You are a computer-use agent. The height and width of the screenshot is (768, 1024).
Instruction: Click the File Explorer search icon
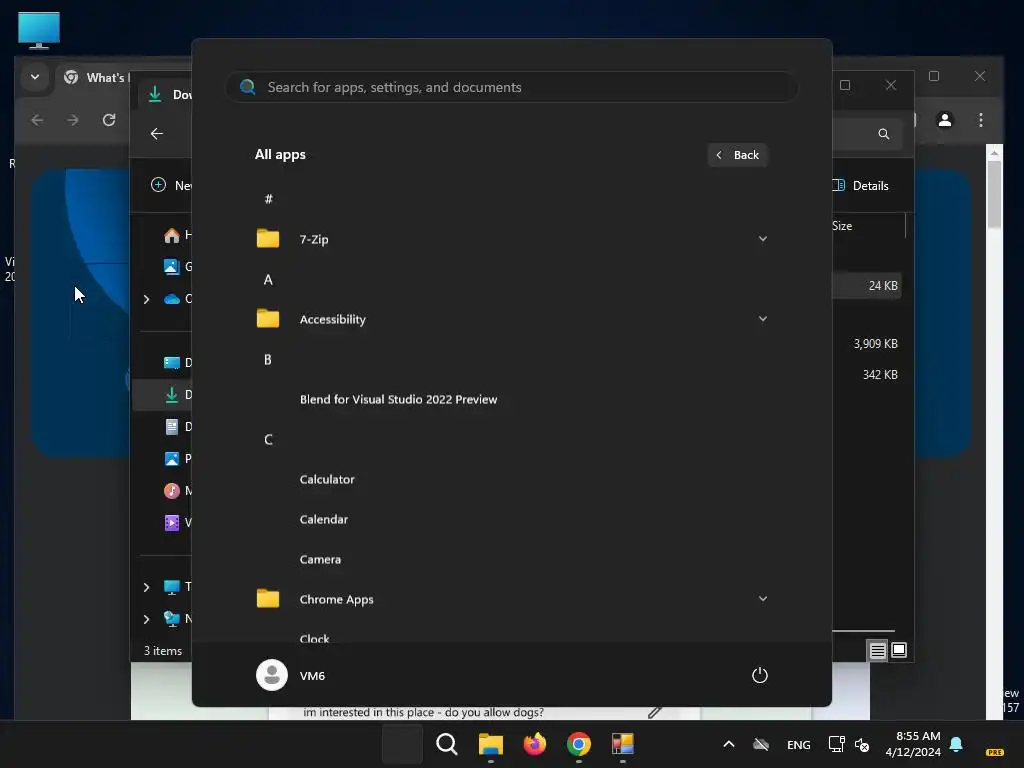point(884,133)
